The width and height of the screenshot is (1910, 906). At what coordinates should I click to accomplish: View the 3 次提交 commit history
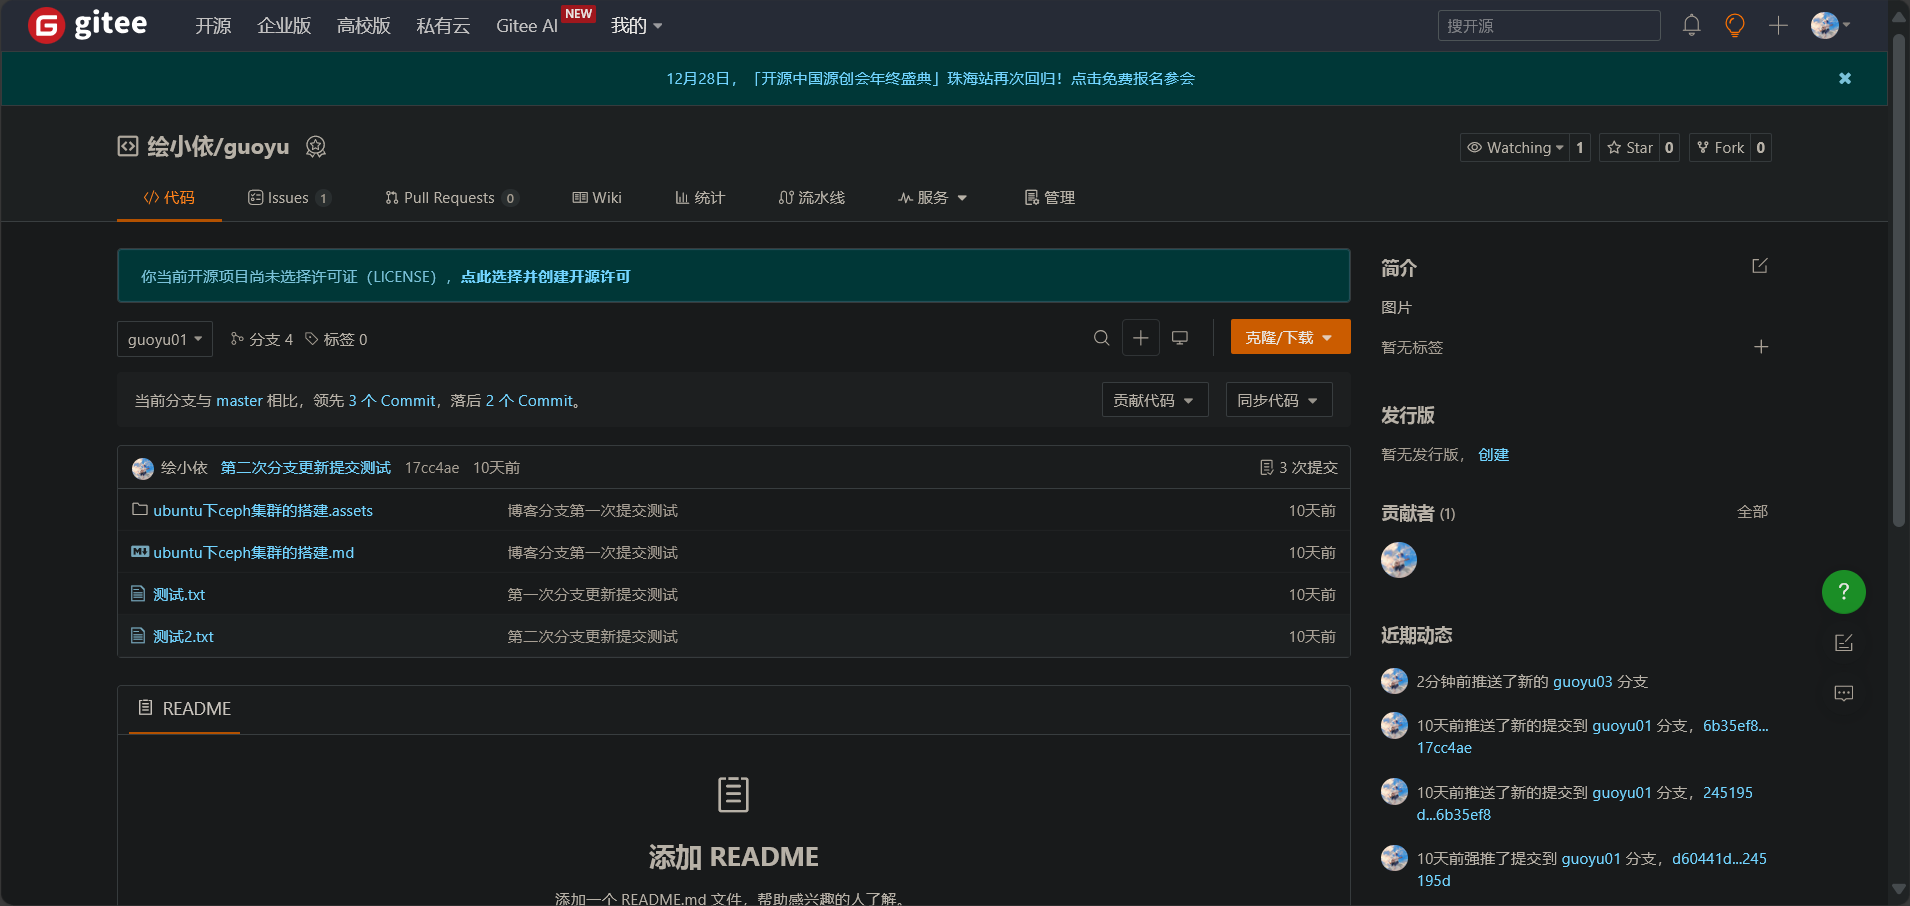(1299, 467)
